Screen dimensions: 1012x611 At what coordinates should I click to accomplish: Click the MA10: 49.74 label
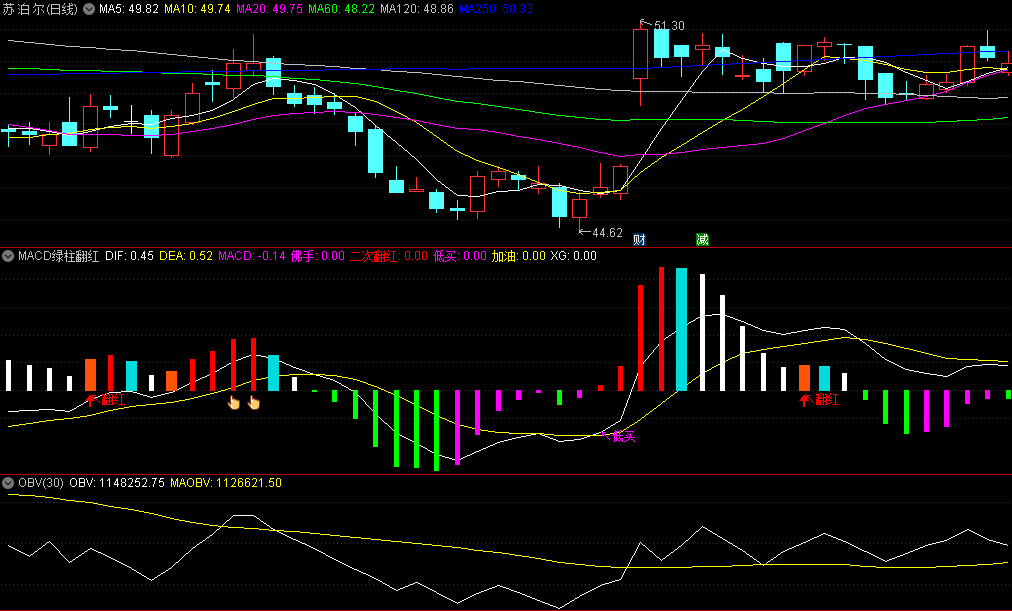[197, 9]
